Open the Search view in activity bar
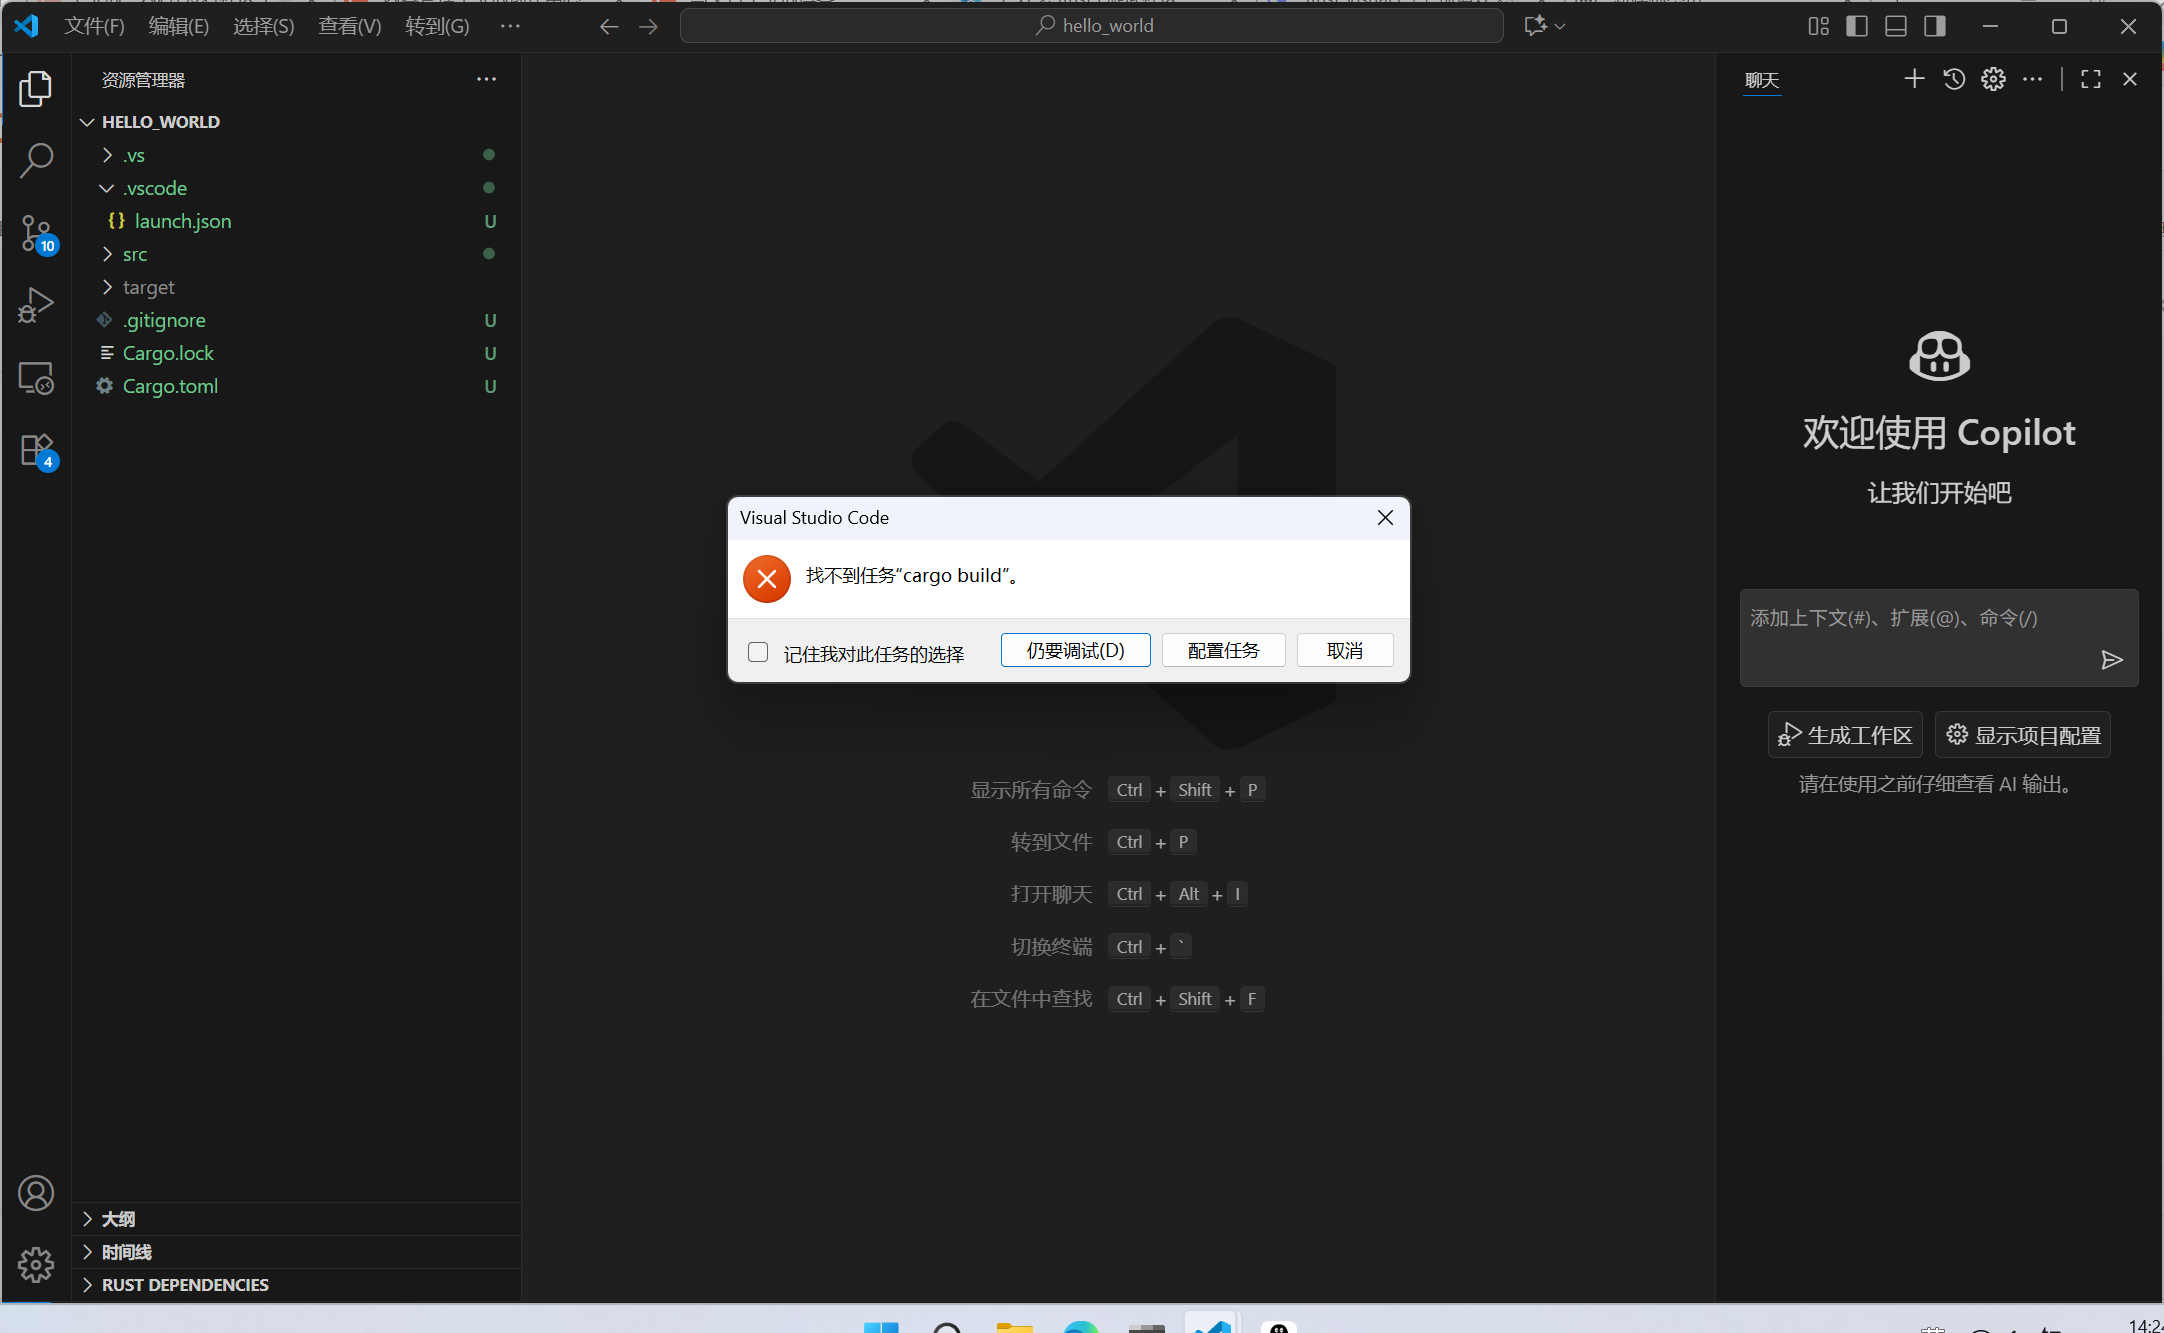This screenshot has height=1333, width=2164. point(36,160)
